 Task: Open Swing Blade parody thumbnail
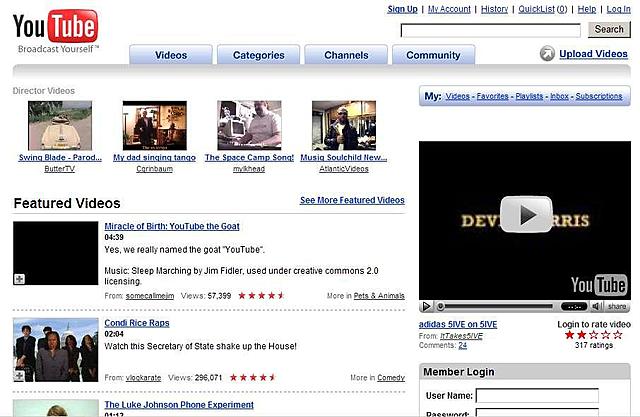click(60, 126)
